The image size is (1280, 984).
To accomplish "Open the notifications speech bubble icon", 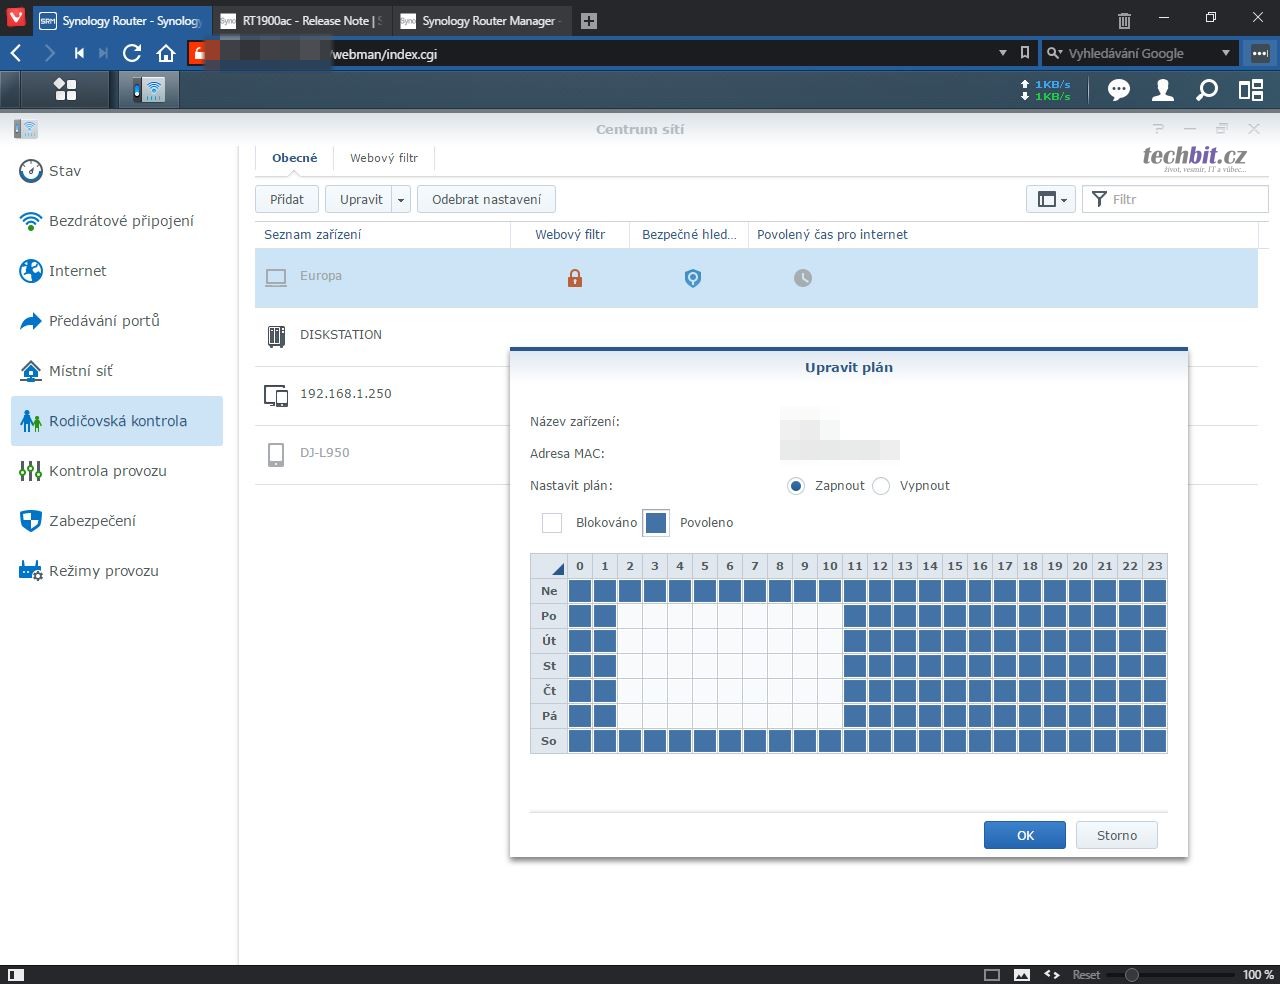I will point(1119,90).
